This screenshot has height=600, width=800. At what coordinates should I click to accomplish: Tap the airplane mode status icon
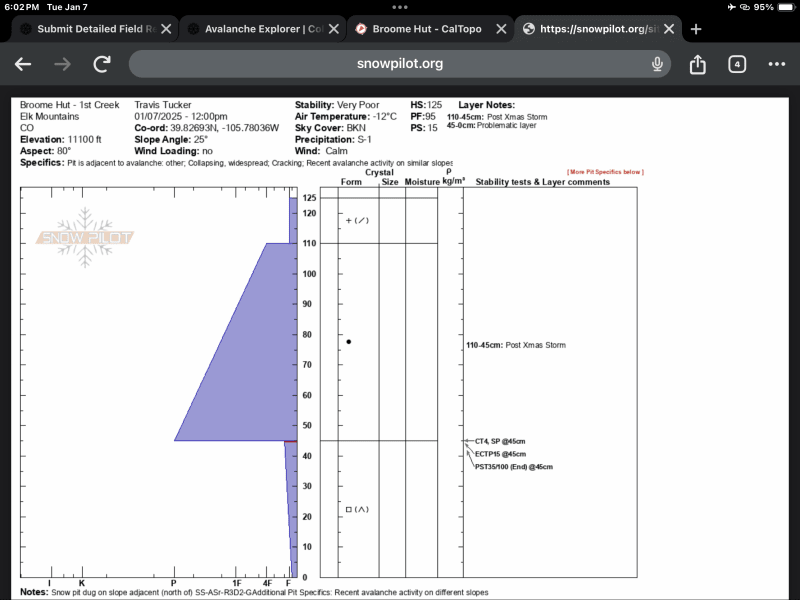coord(732,7)
